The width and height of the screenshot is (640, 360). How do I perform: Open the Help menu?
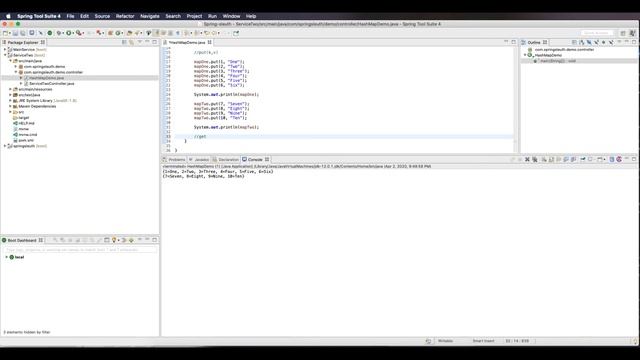[251, 16]
